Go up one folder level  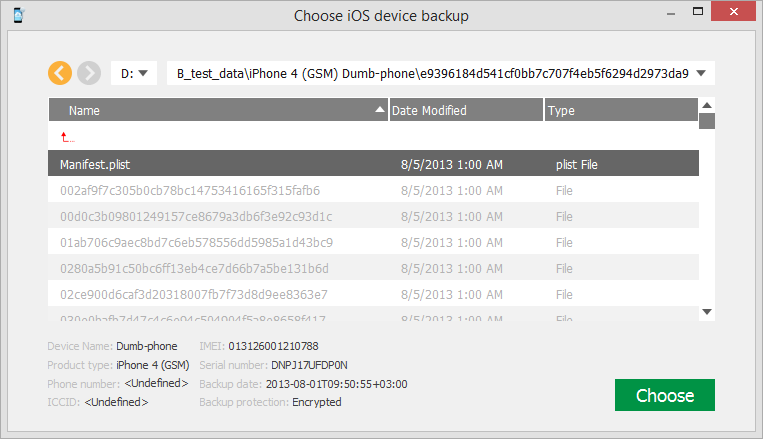pyautogui.click(x=67, y=137)
